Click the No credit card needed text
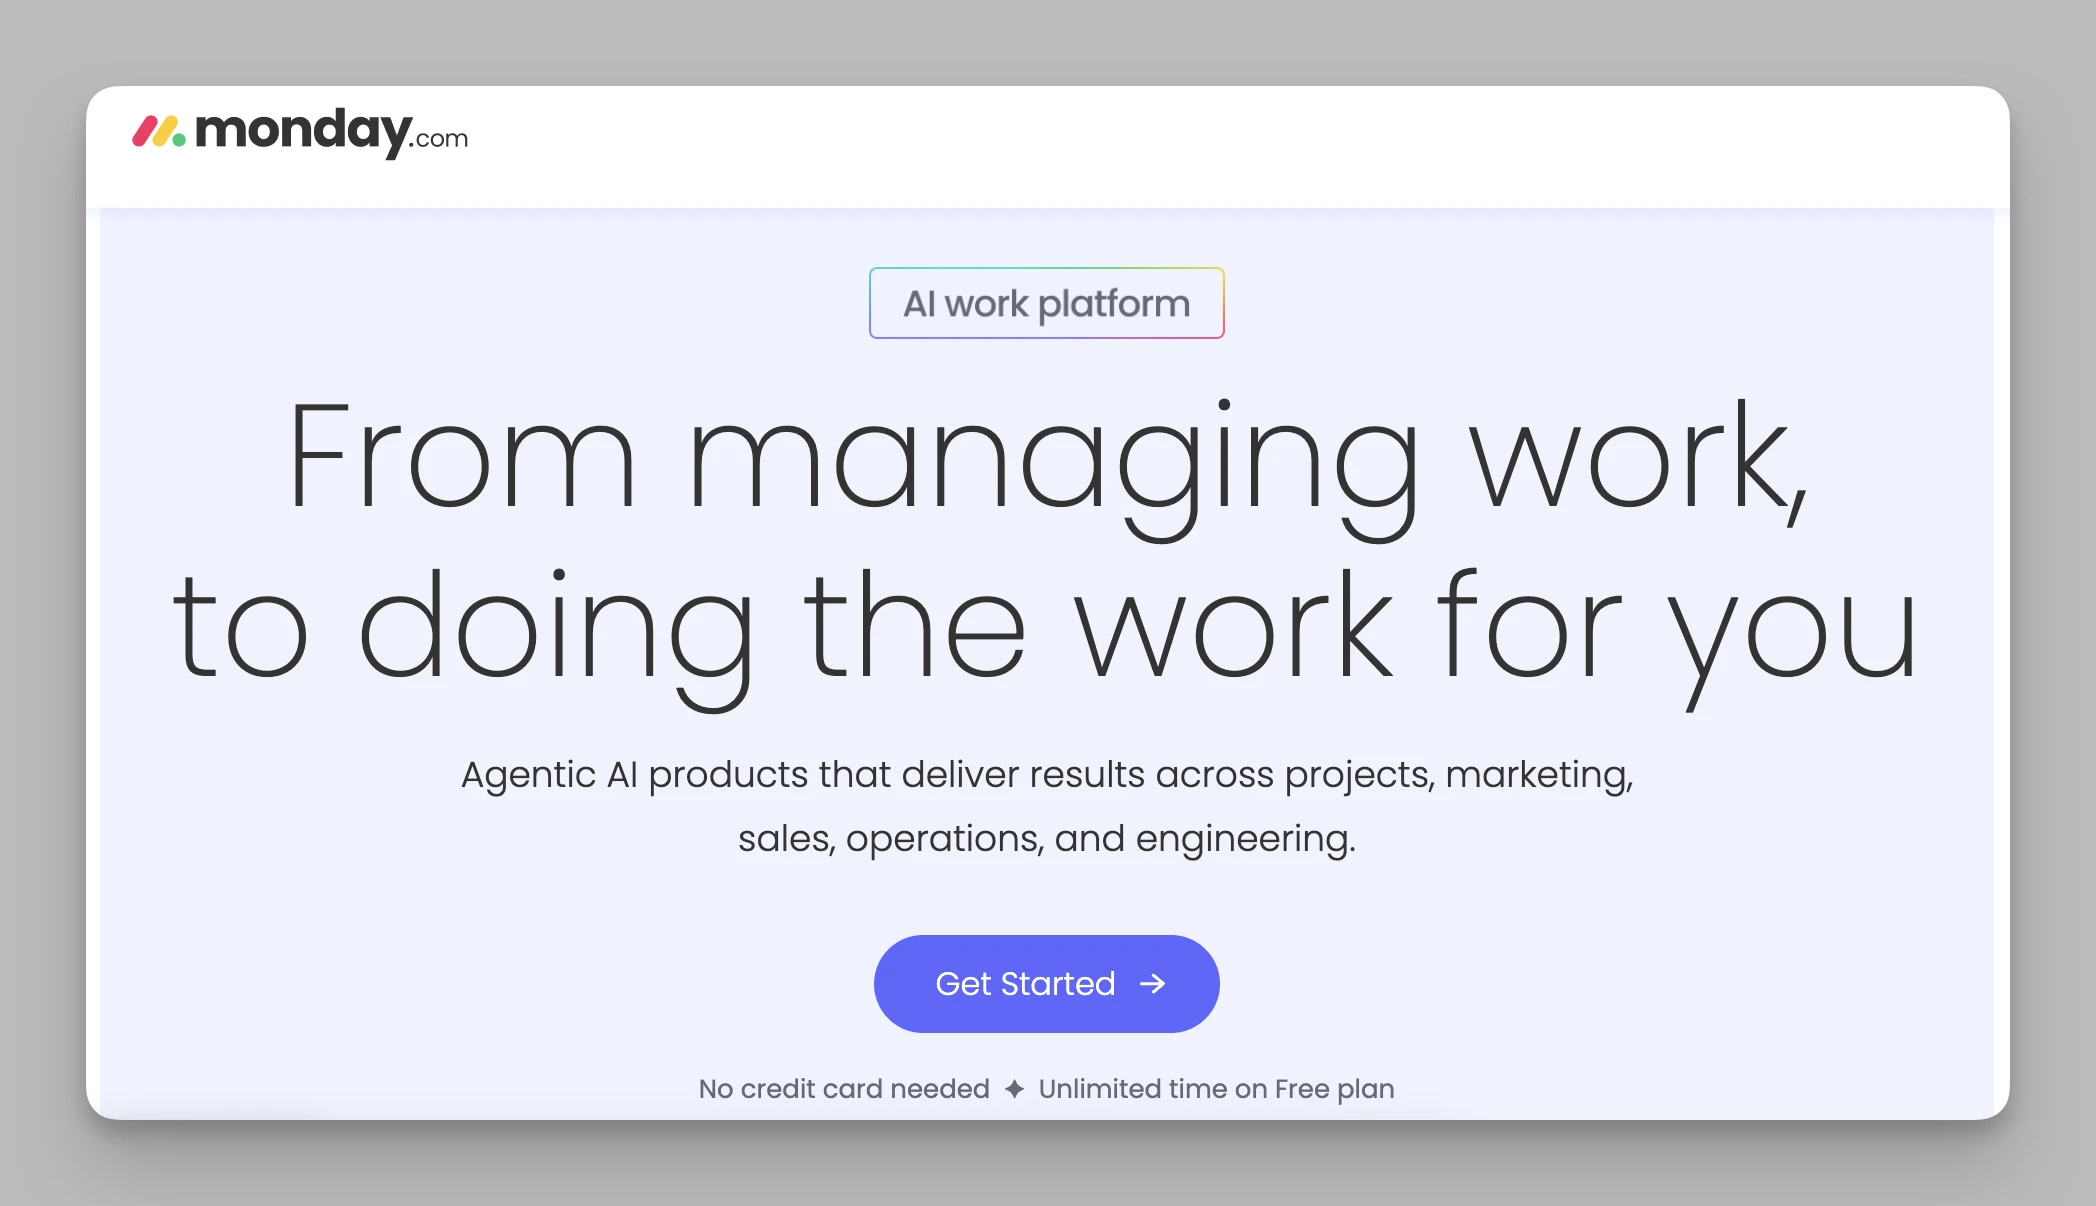Image resolution: width=2096 pixels, height=1206 pixels. [x=843, y=1089]
